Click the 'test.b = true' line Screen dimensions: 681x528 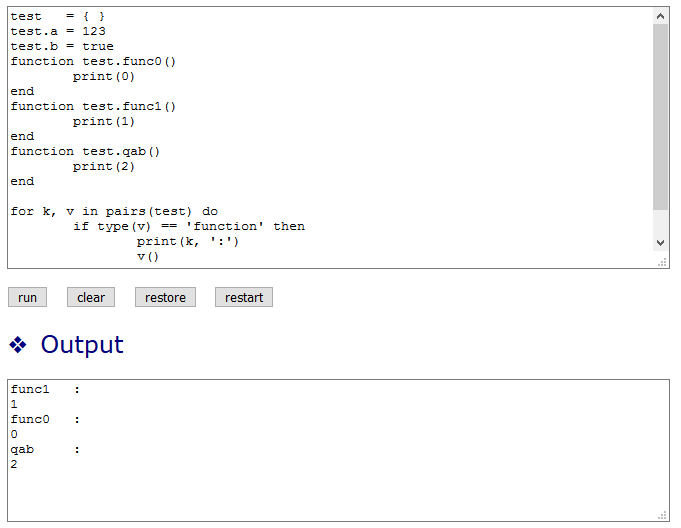coord(62,46)
